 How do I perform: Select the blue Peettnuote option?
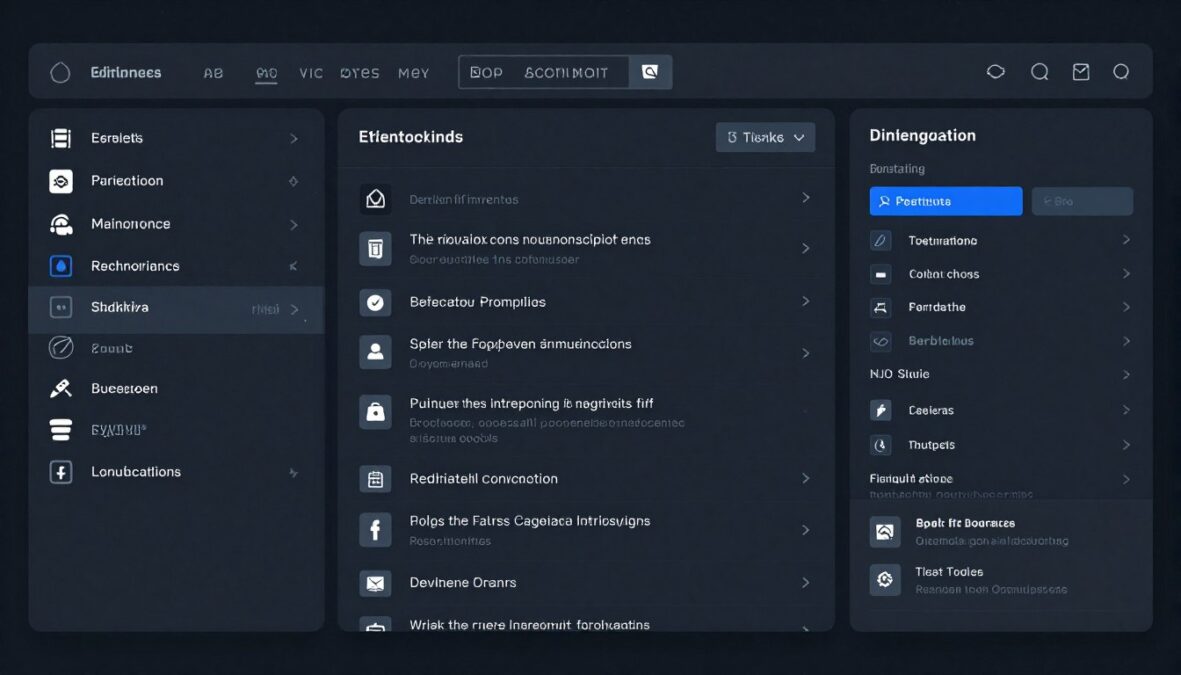(x=946, y=201)
